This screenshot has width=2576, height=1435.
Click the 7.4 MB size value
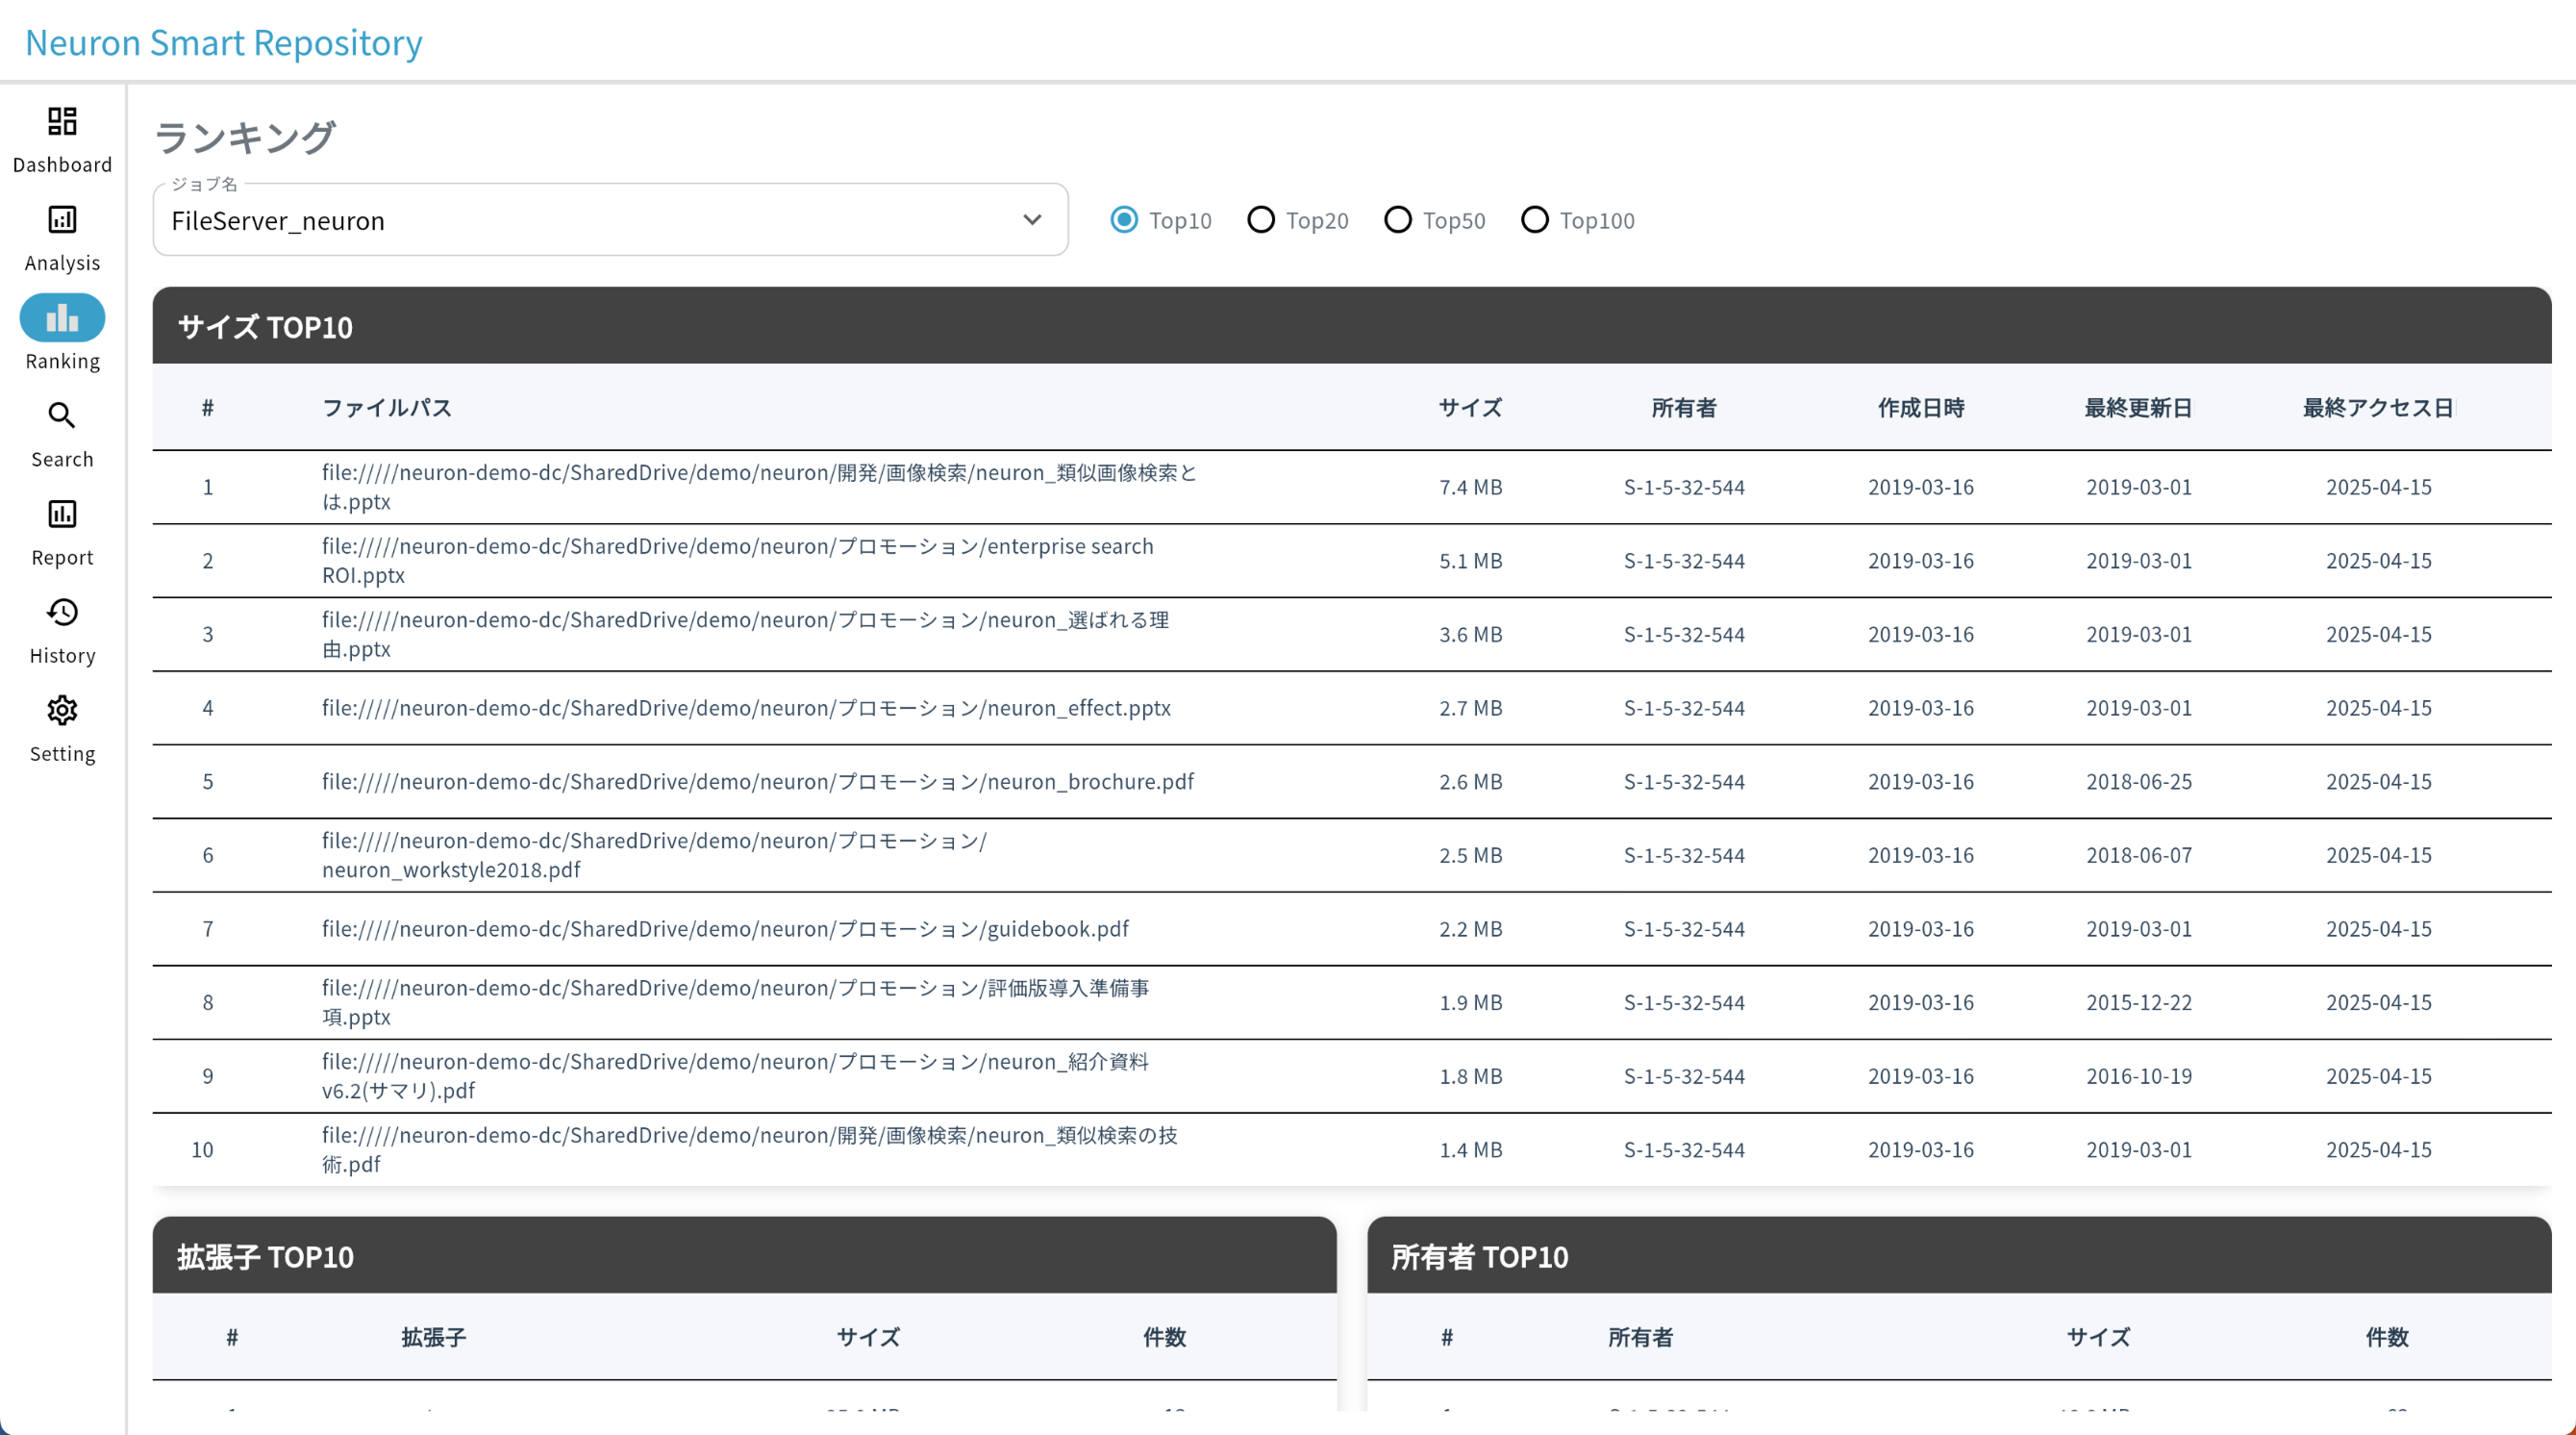point(1470,487)
